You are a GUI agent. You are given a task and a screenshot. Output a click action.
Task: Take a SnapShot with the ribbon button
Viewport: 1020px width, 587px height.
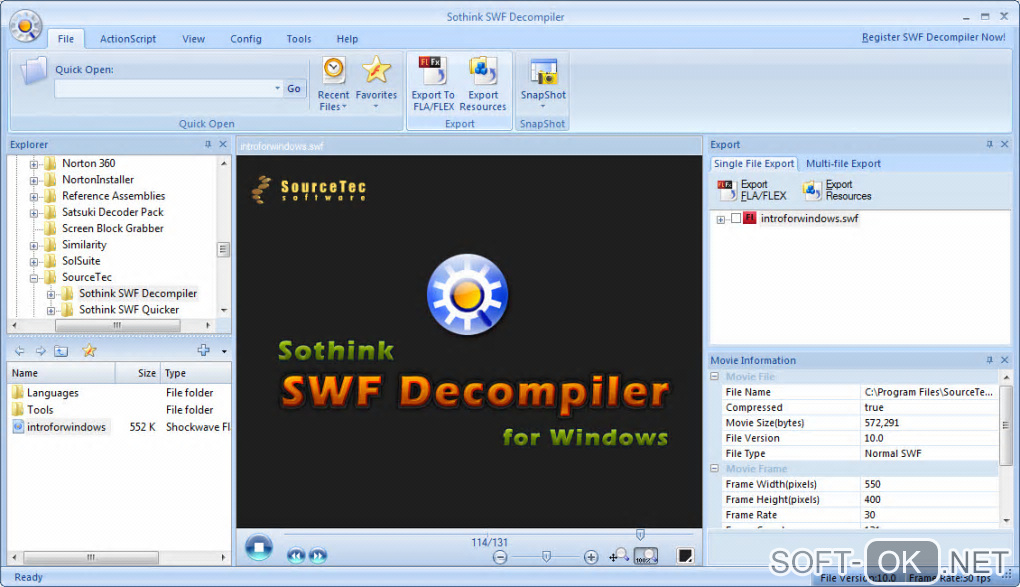[x=543, y=83]
